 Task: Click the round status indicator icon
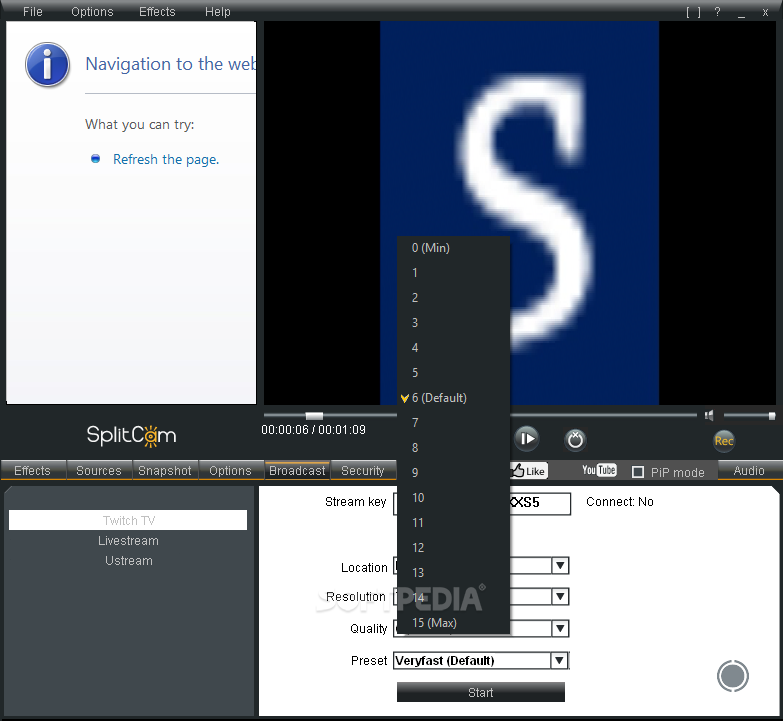[x=733, y=676]
